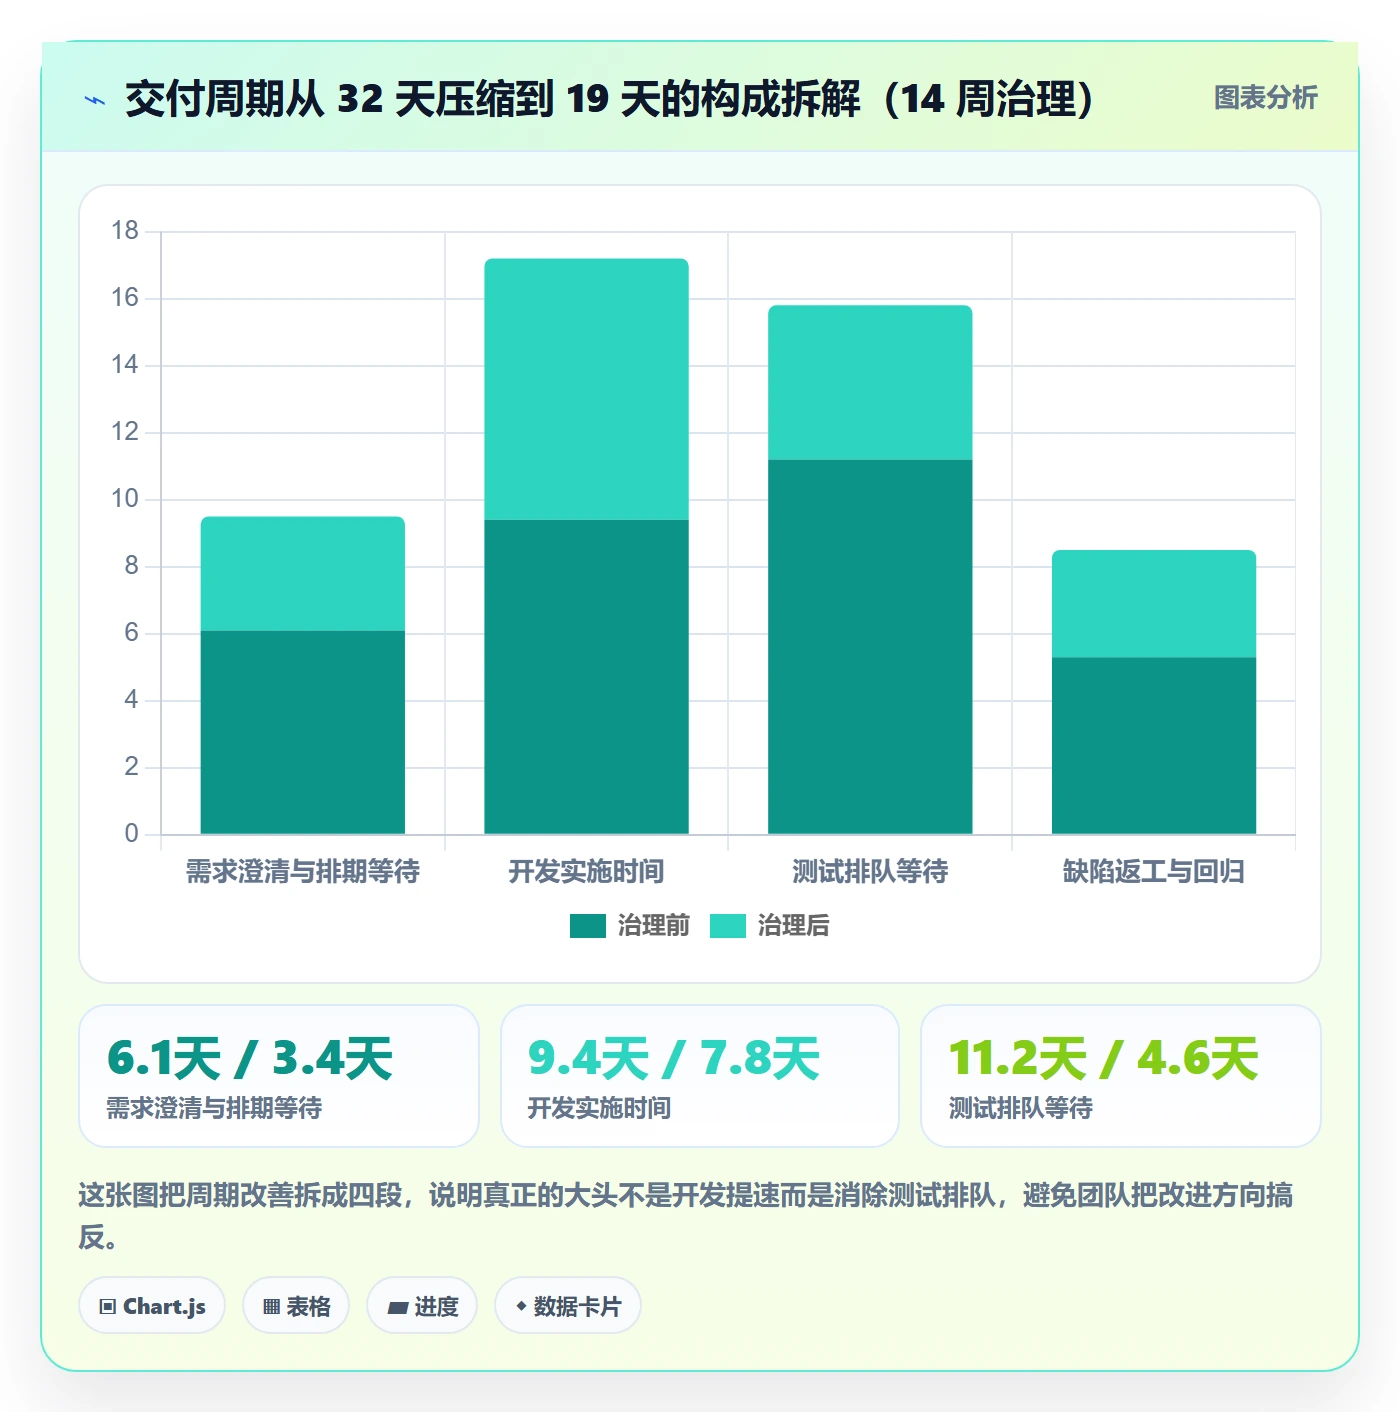
Task: Click the 治理前 bar for 需求澄清与排期等待
Action: 303,732
